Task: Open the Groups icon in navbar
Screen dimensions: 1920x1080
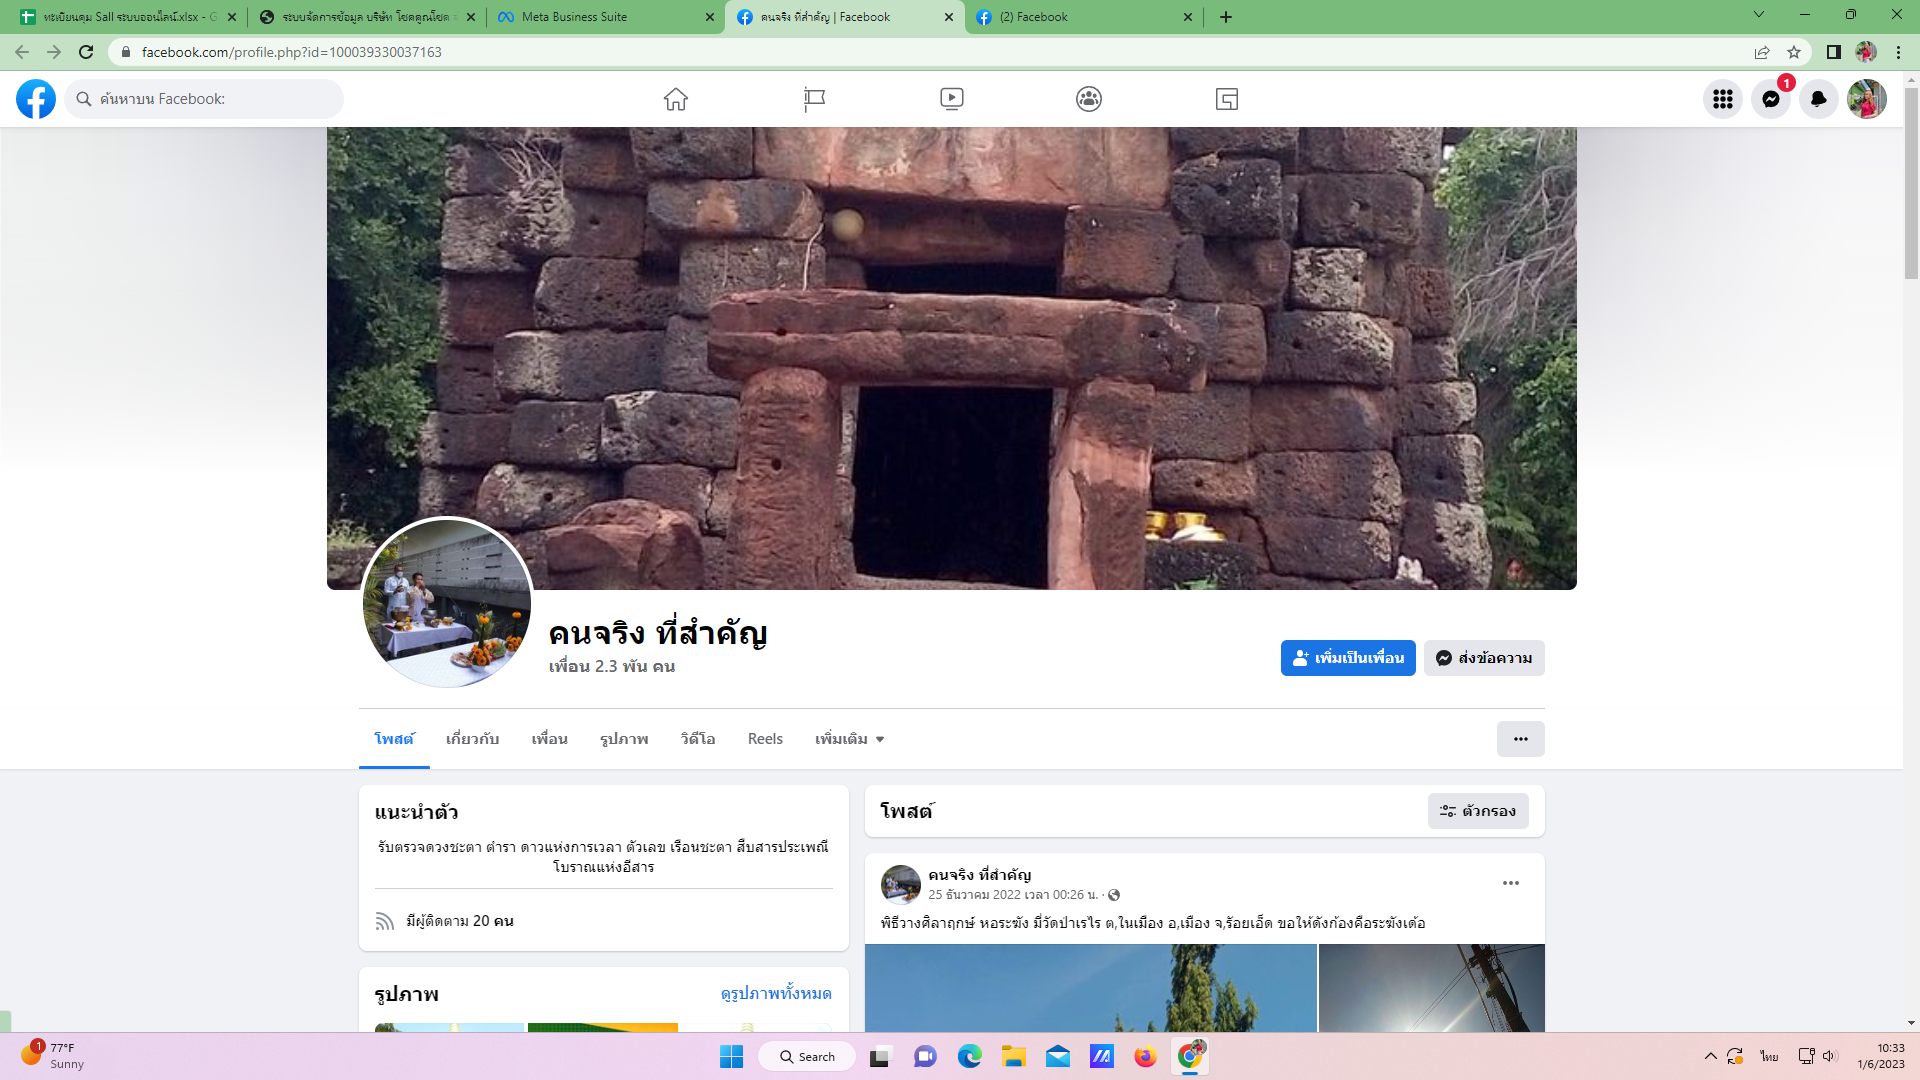Action: (1089, 99)
